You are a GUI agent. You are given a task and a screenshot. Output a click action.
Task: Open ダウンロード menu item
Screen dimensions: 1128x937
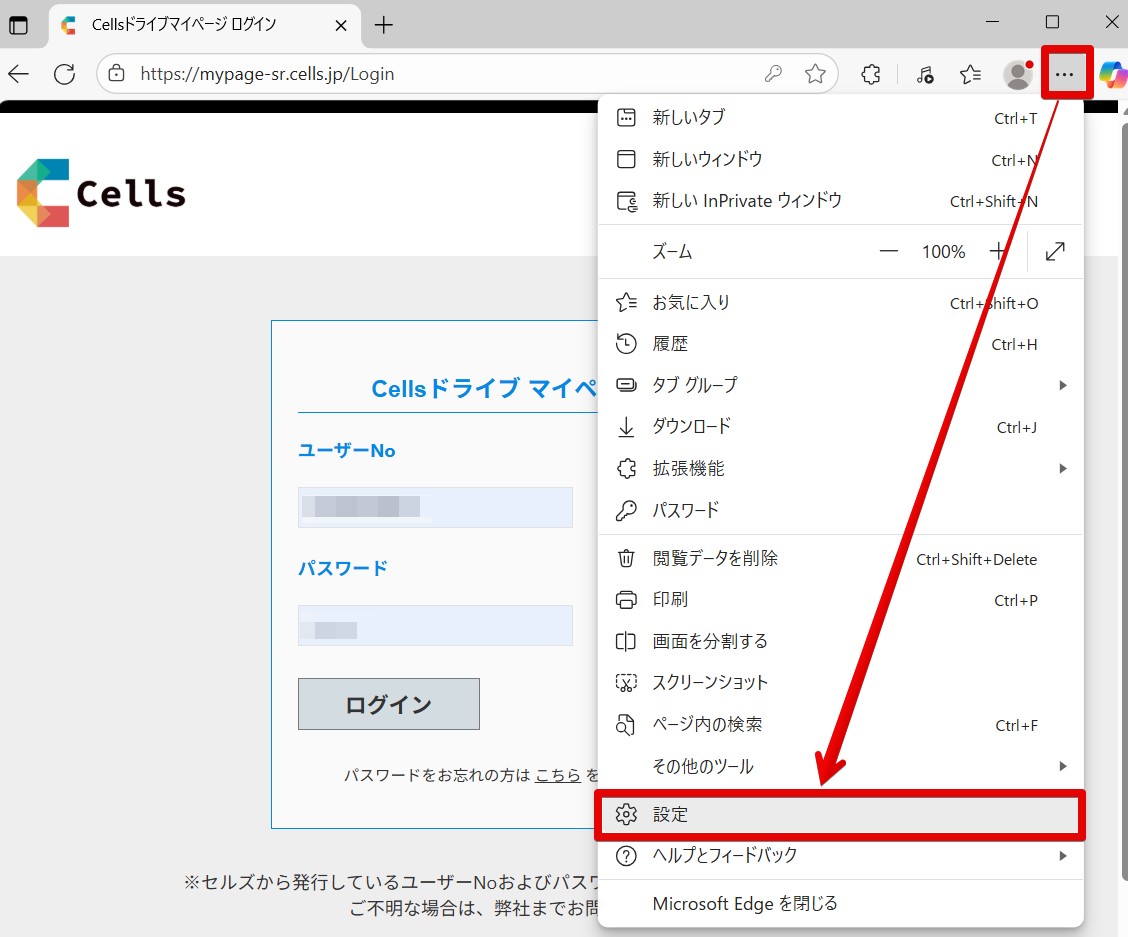pyautogui.click(x=840, y=427)
